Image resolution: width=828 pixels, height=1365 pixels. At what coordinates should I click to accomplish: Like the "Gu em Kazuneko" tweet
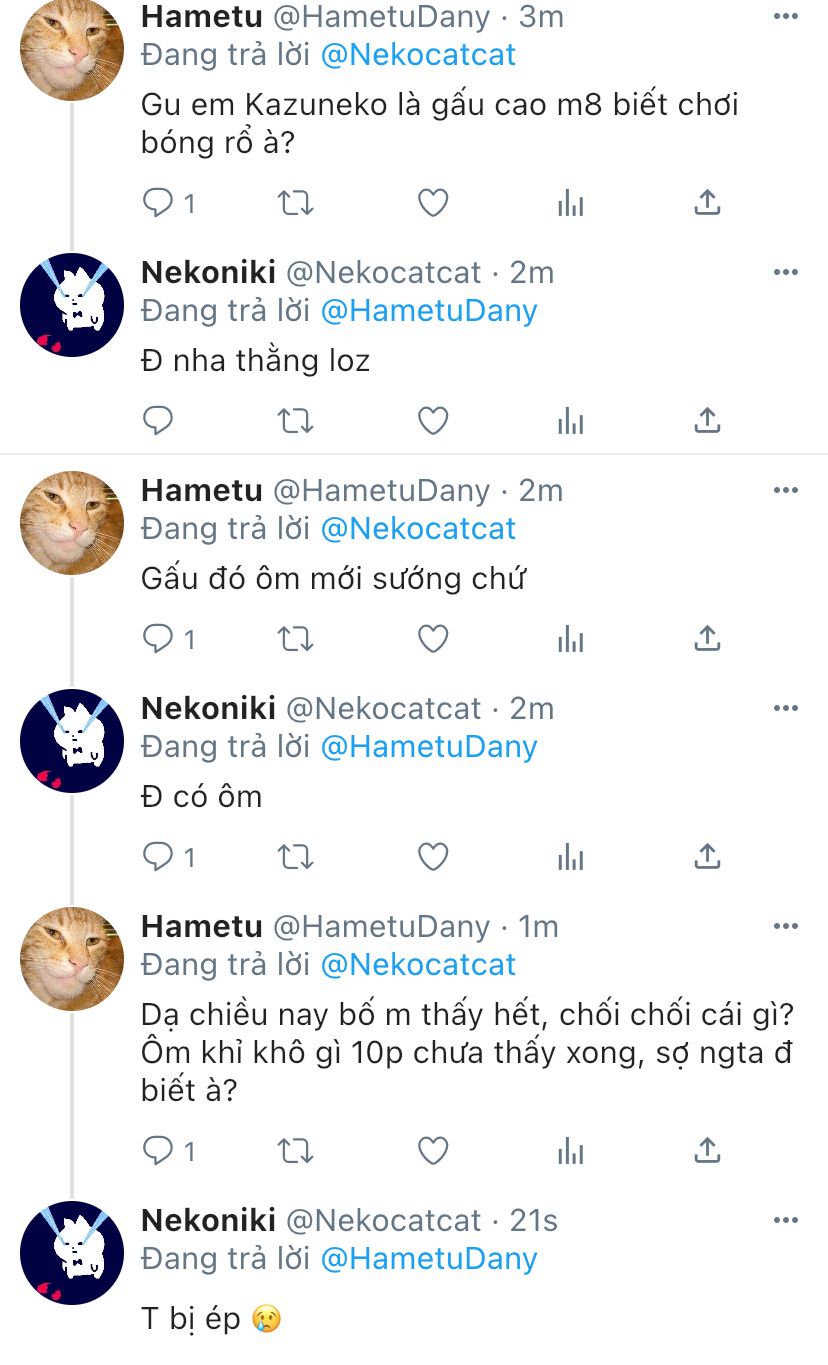click(x=432, y=203)
